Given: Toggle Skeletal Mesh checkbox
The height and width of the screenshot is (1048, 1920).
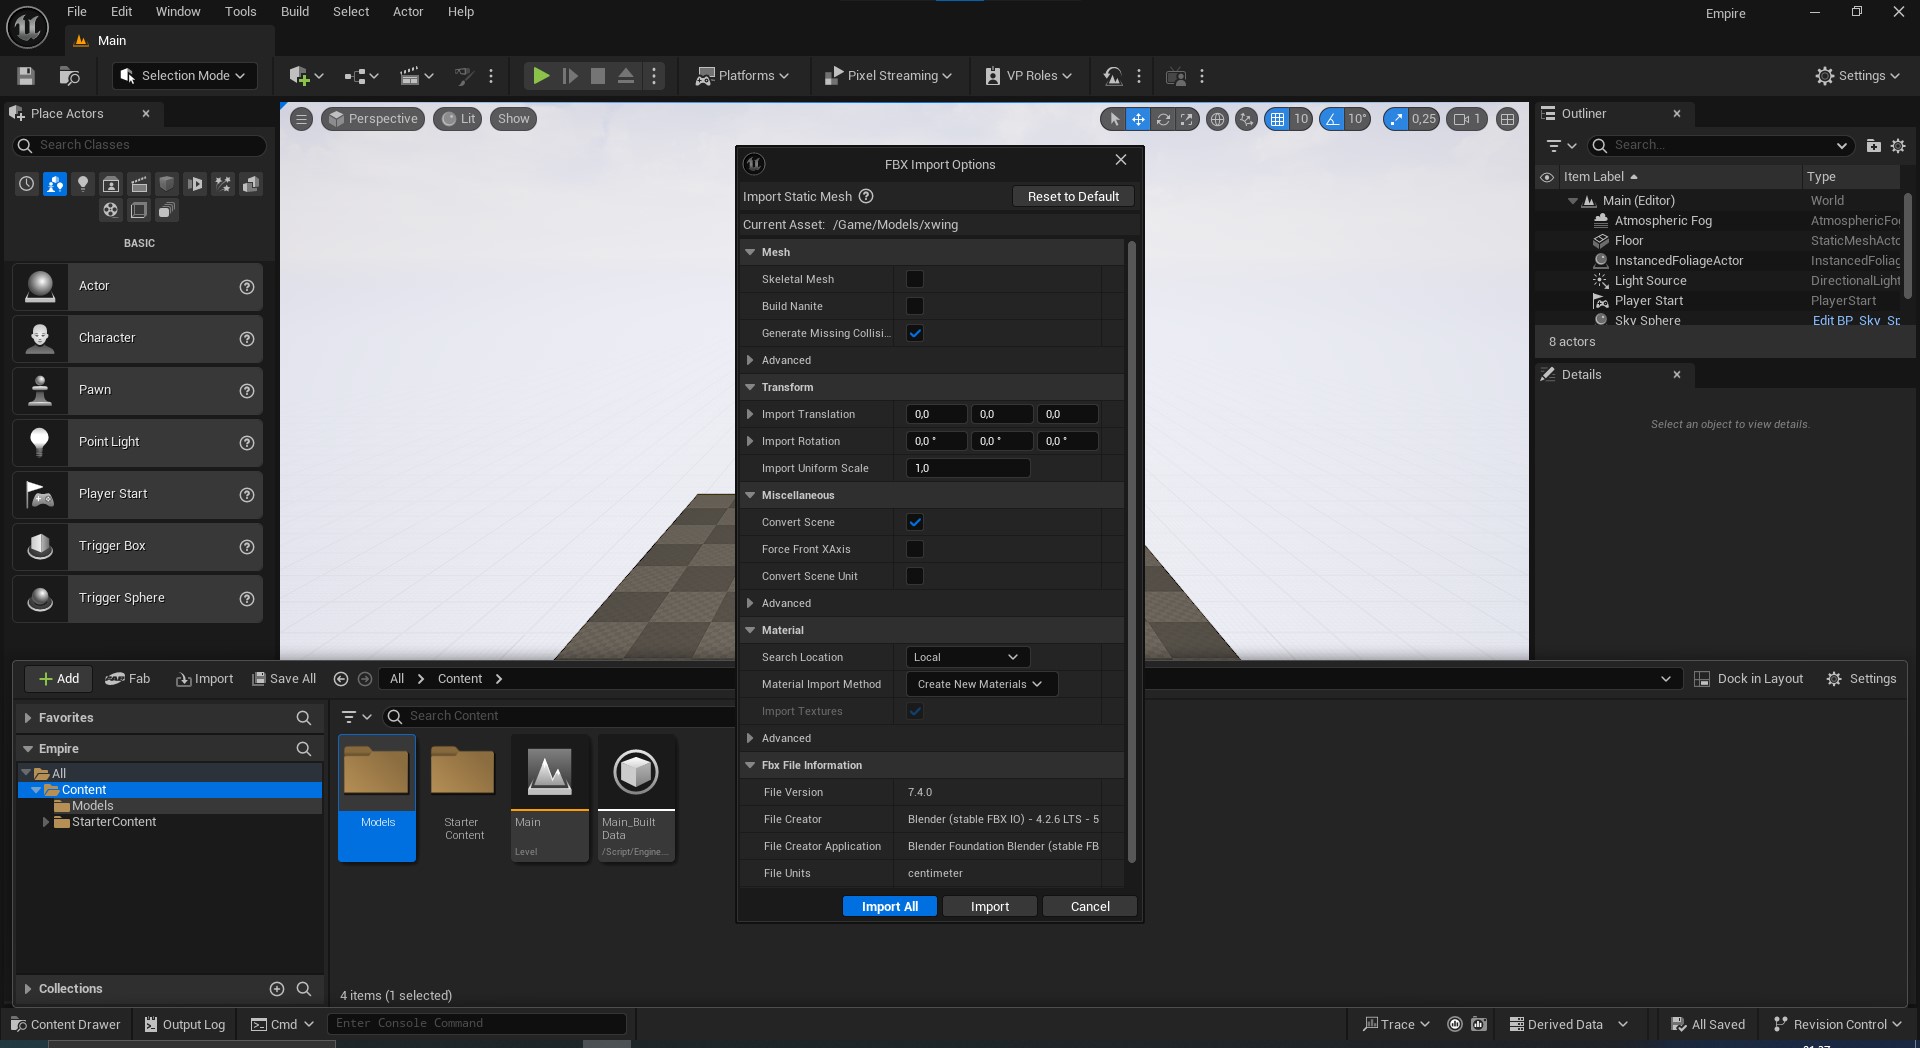Looking at the screenshot, I should tap(915, 279).
